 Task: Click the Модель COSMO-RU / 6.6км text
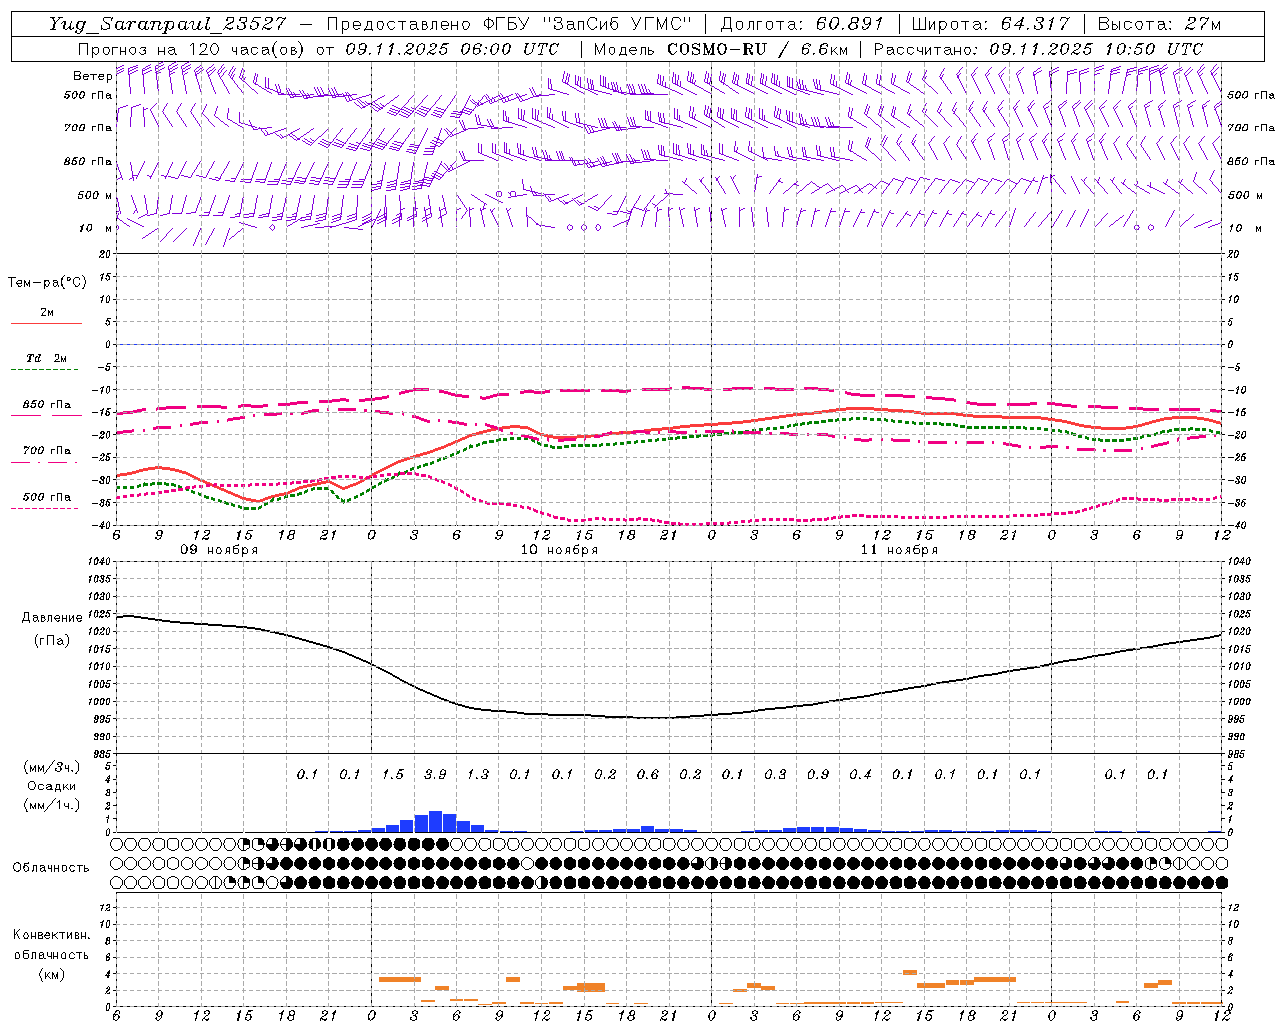720,49
